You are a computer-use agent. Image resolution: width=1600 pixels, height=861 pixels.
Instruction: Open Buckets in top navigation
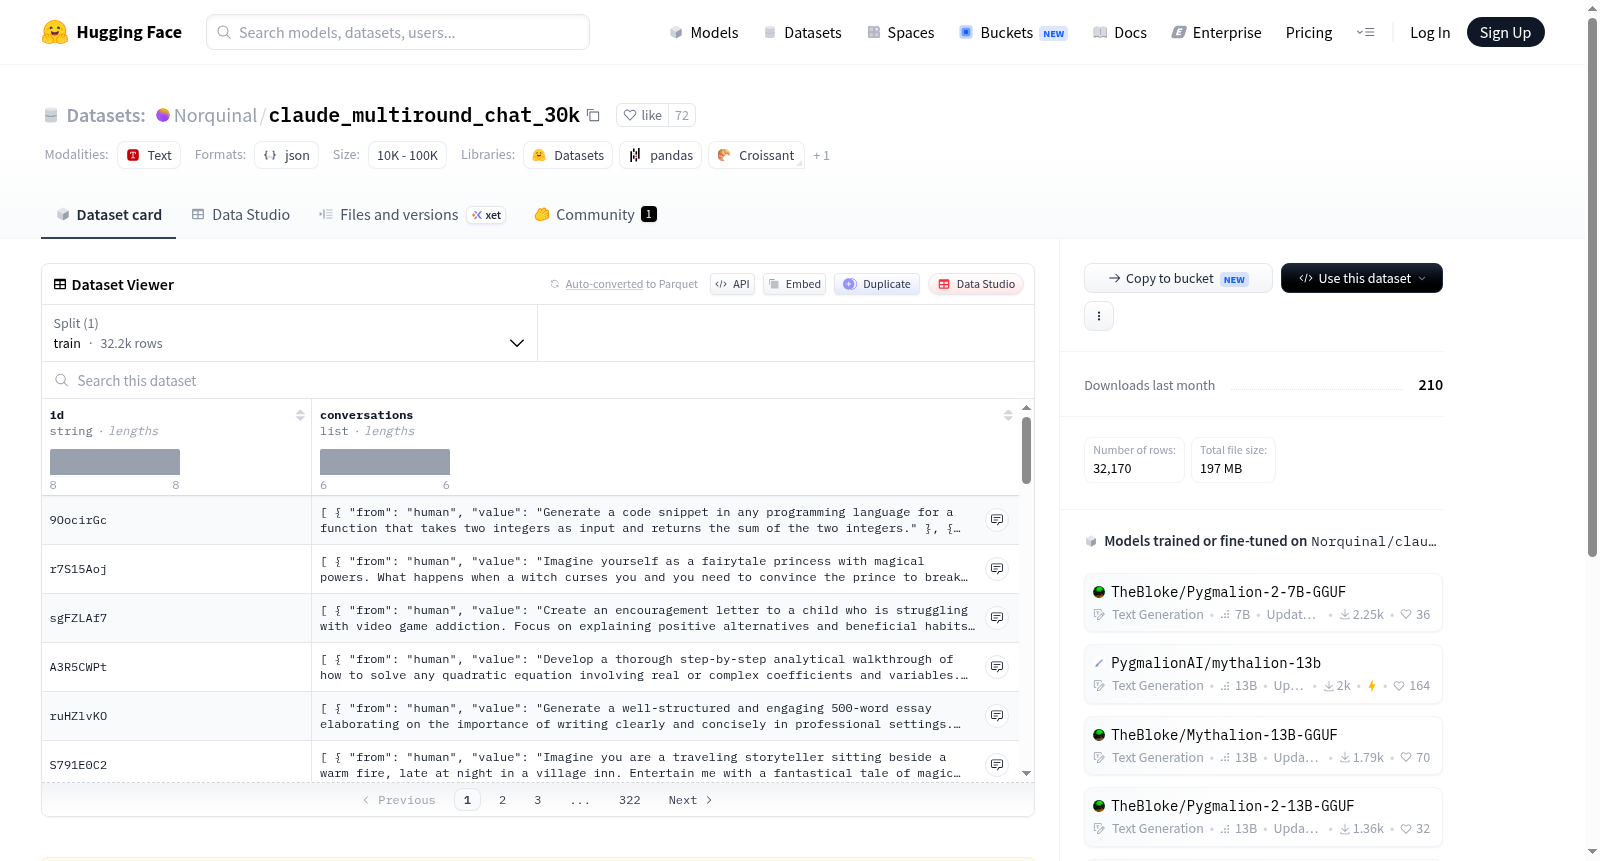[1013, 32]
